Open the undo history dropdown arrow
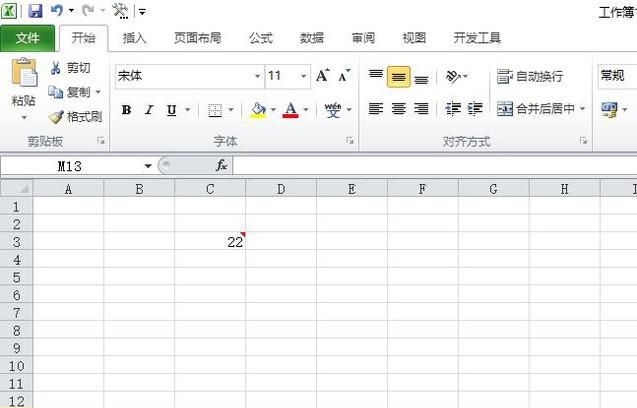Screen dimensions: 637x408 coord(71,10)
